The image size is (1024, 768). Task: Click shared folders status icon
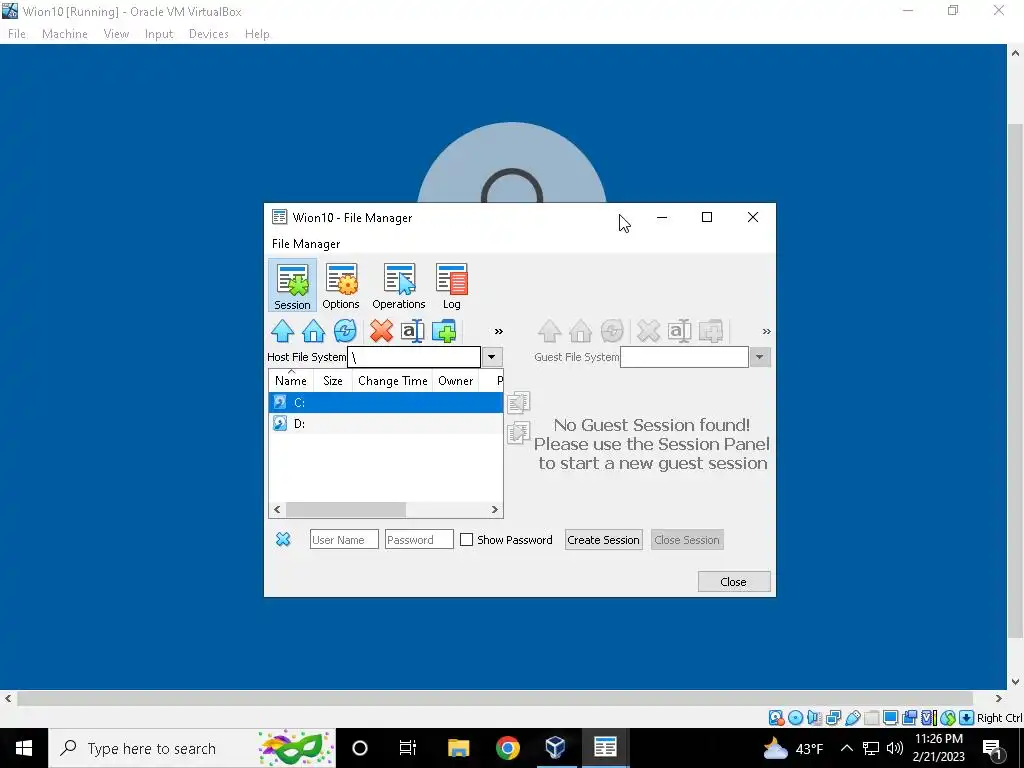[871, 718]
